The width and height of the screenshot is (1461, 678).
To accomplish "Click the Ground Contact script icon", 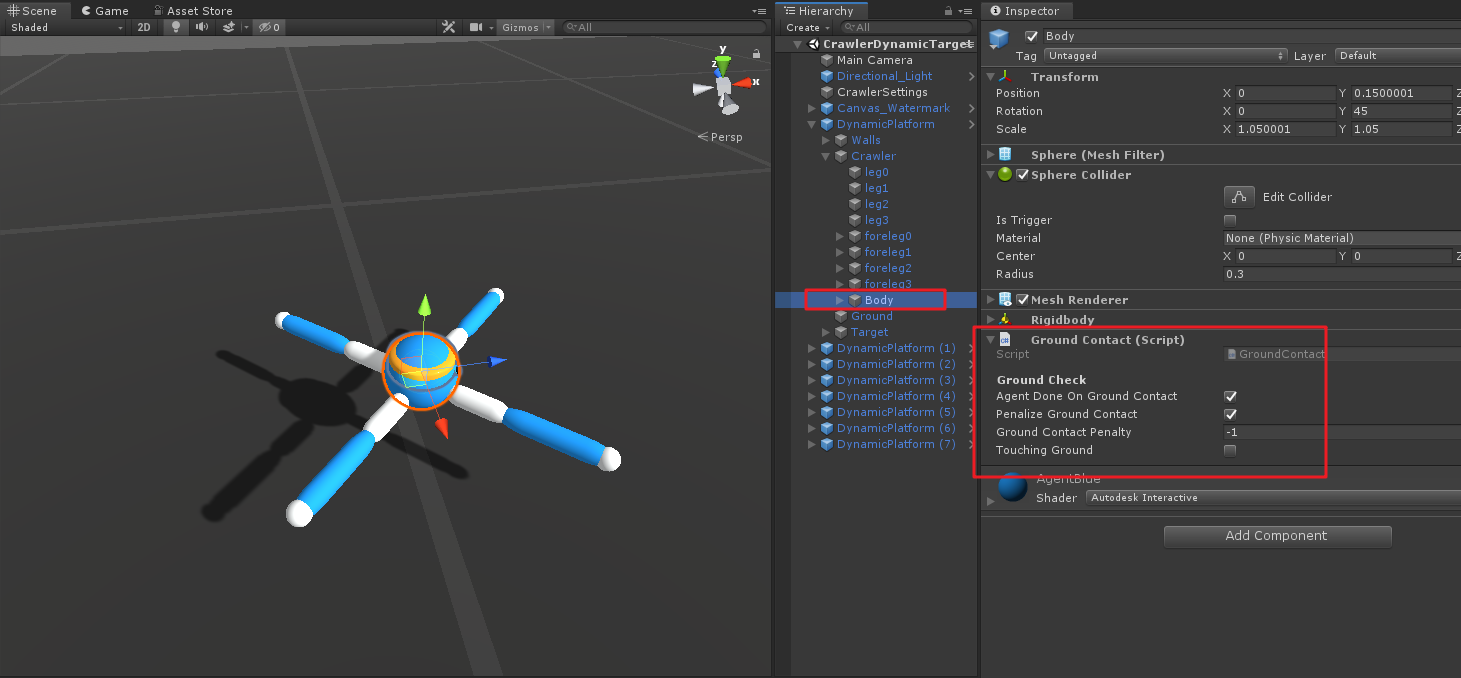I will pyautogui.click(x=1005, y=339).
